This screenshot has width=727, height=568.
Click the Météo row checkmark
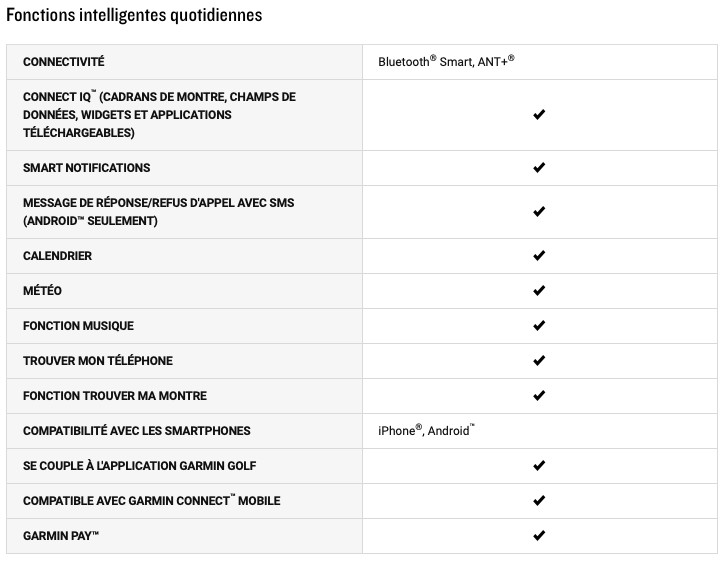click(x=539, y=291)
